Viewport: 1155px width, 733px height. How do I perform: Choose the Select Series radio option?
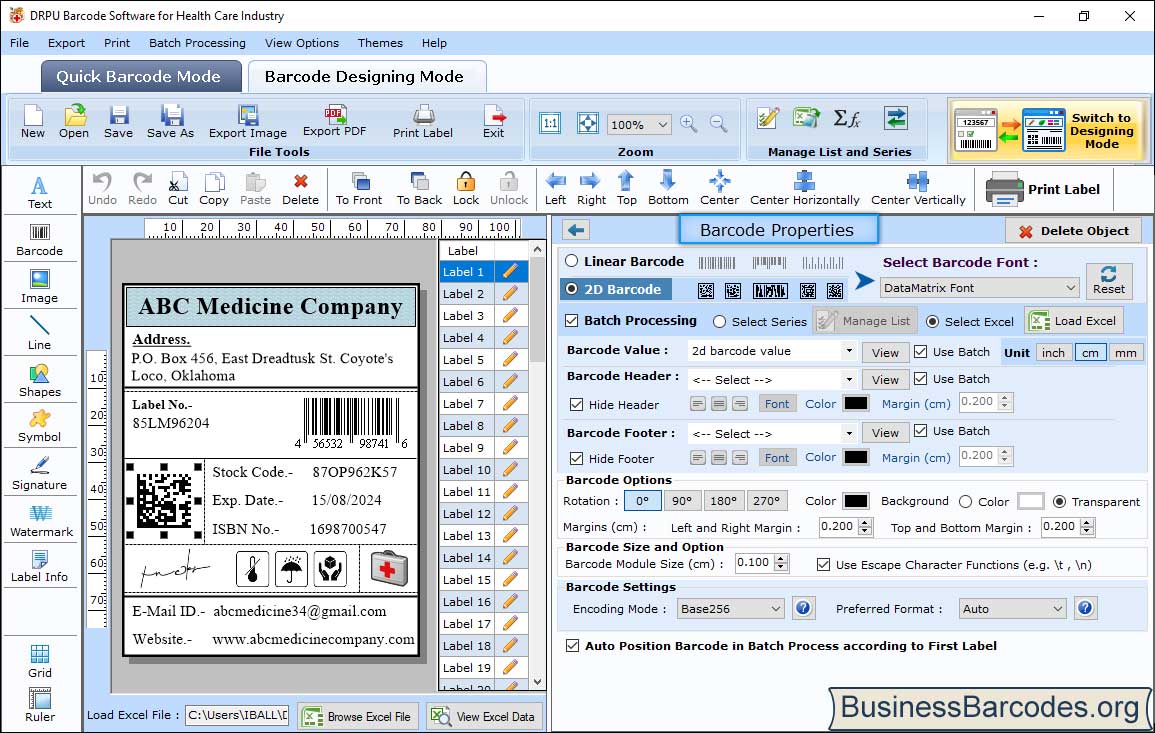(720, 322)
